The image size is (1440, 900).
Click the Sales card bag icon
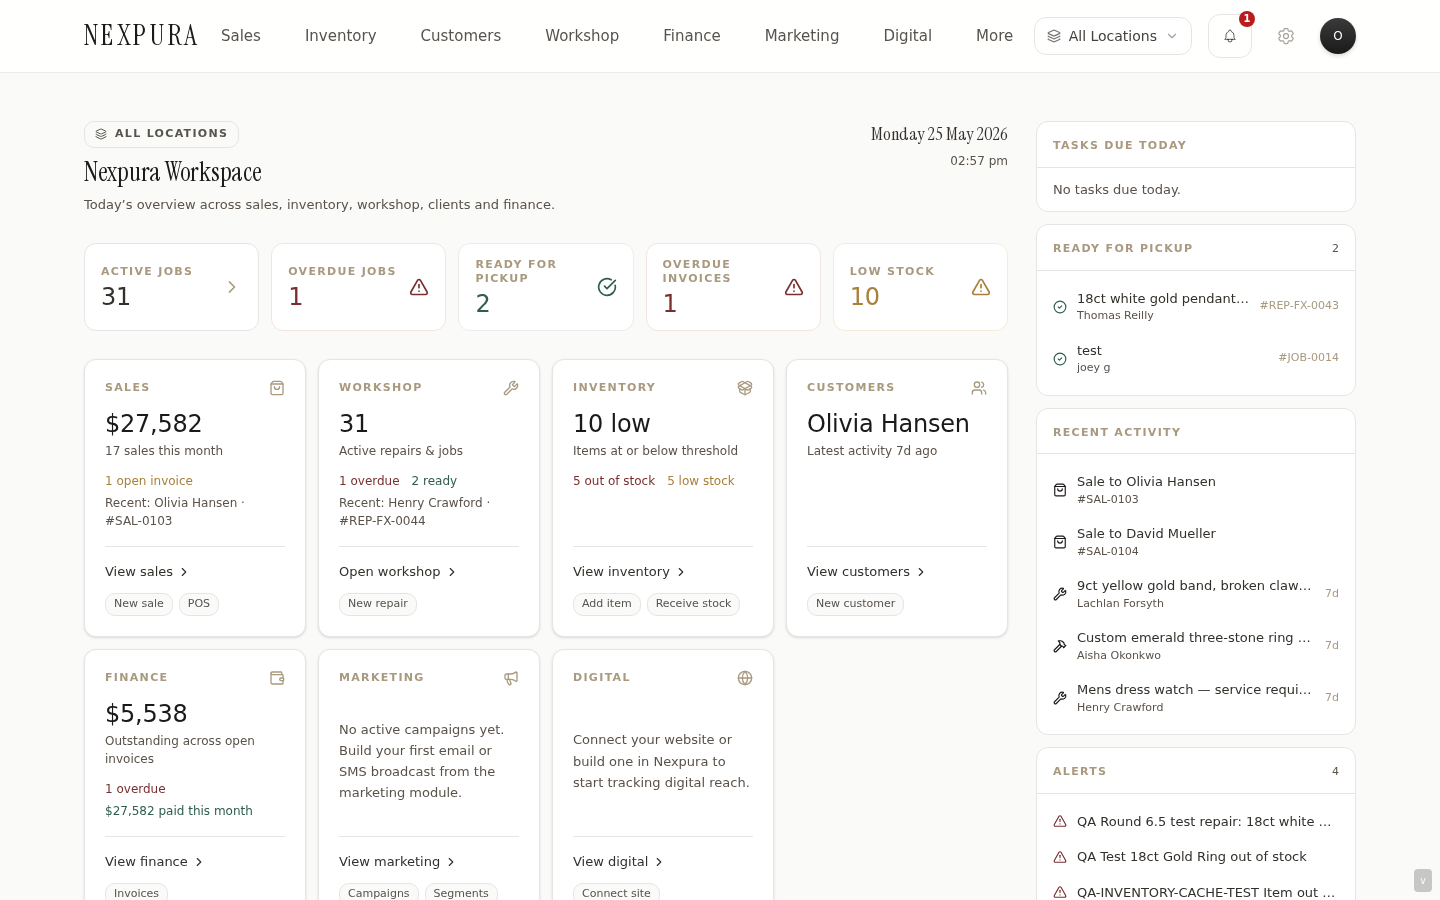(x=277, y=388)
